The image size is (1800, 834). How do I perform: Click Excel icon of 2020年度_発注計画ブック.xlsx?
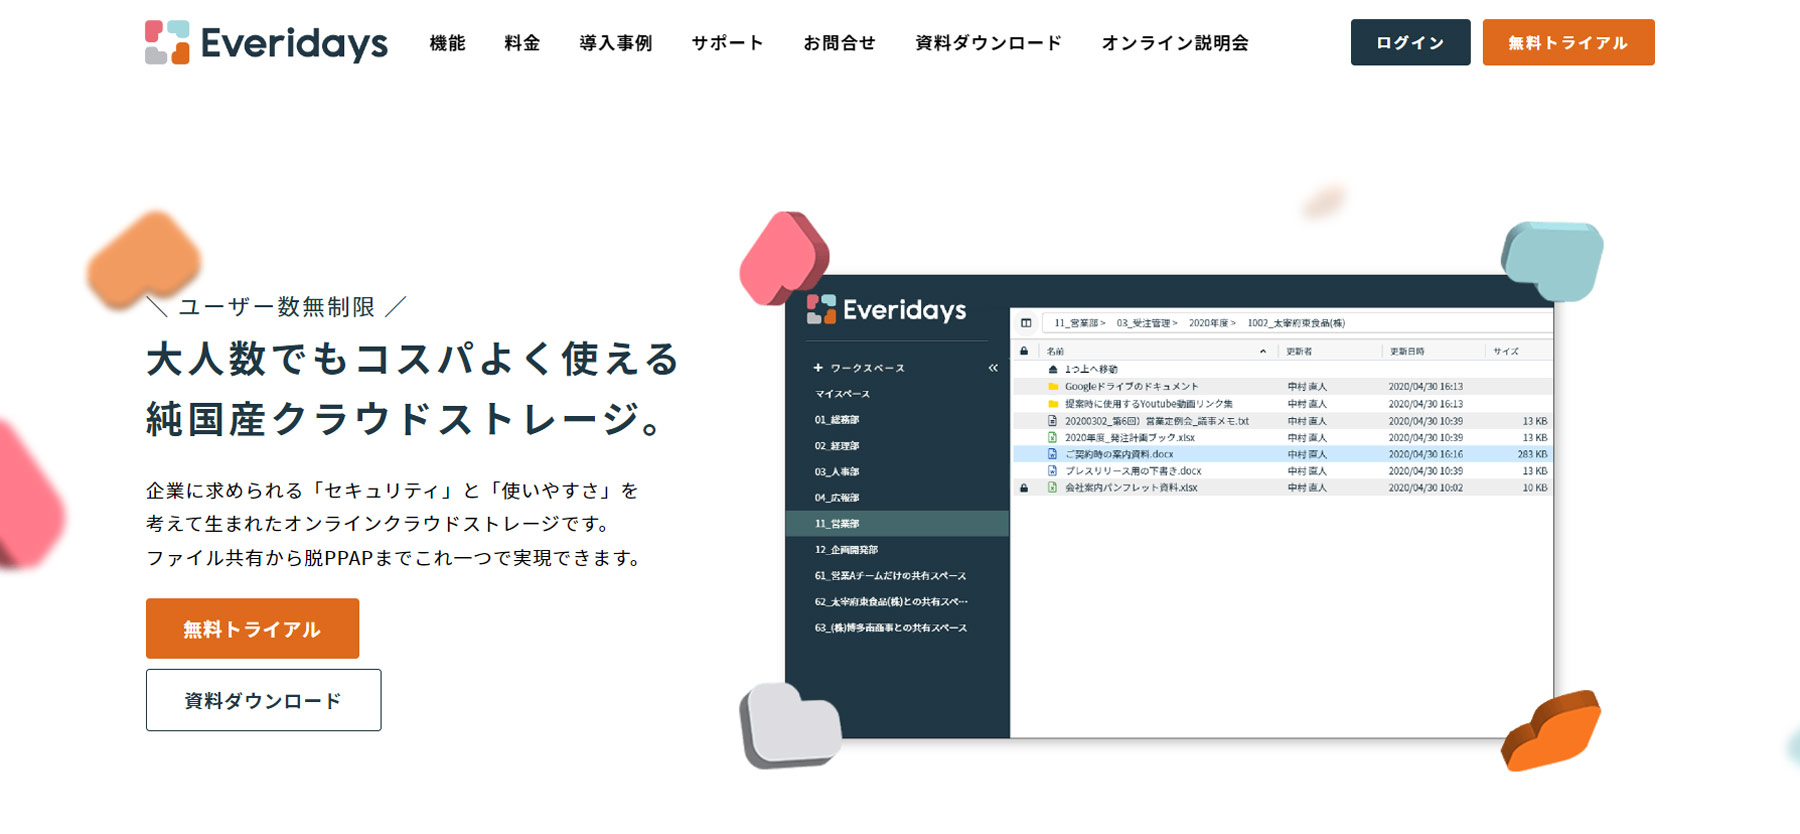coord(1053,437)
